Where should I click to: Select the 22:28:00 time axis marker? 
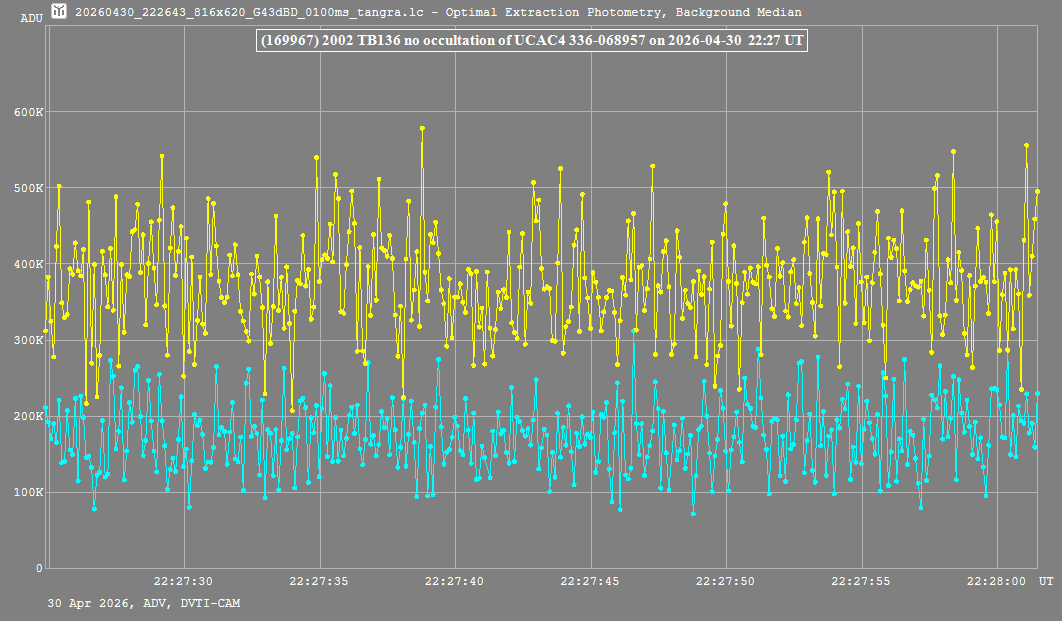pos(996,581)
